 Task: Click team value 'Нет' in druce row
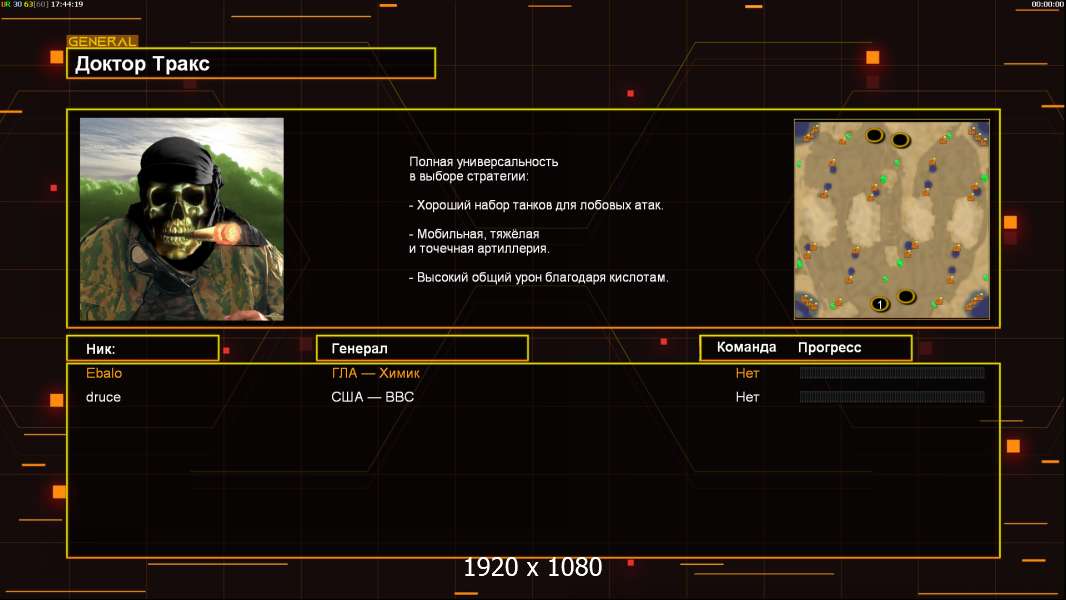pos(747,397)
